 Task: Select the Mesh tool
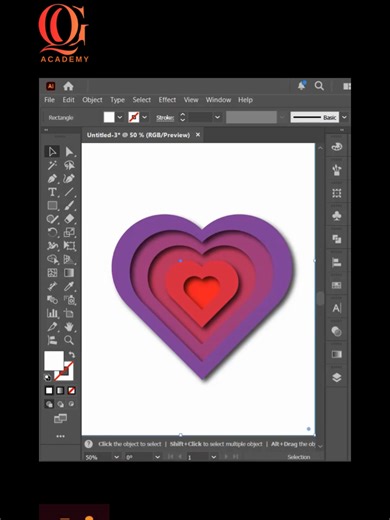point(52,273)
